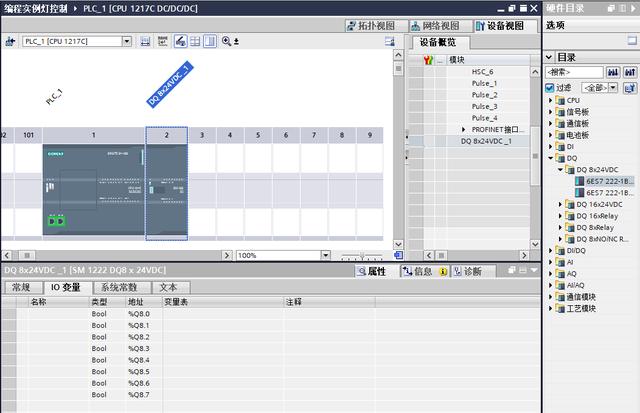Select the IO 变量 tab
Screen dimensions: 640x413
tap(65, 287)
